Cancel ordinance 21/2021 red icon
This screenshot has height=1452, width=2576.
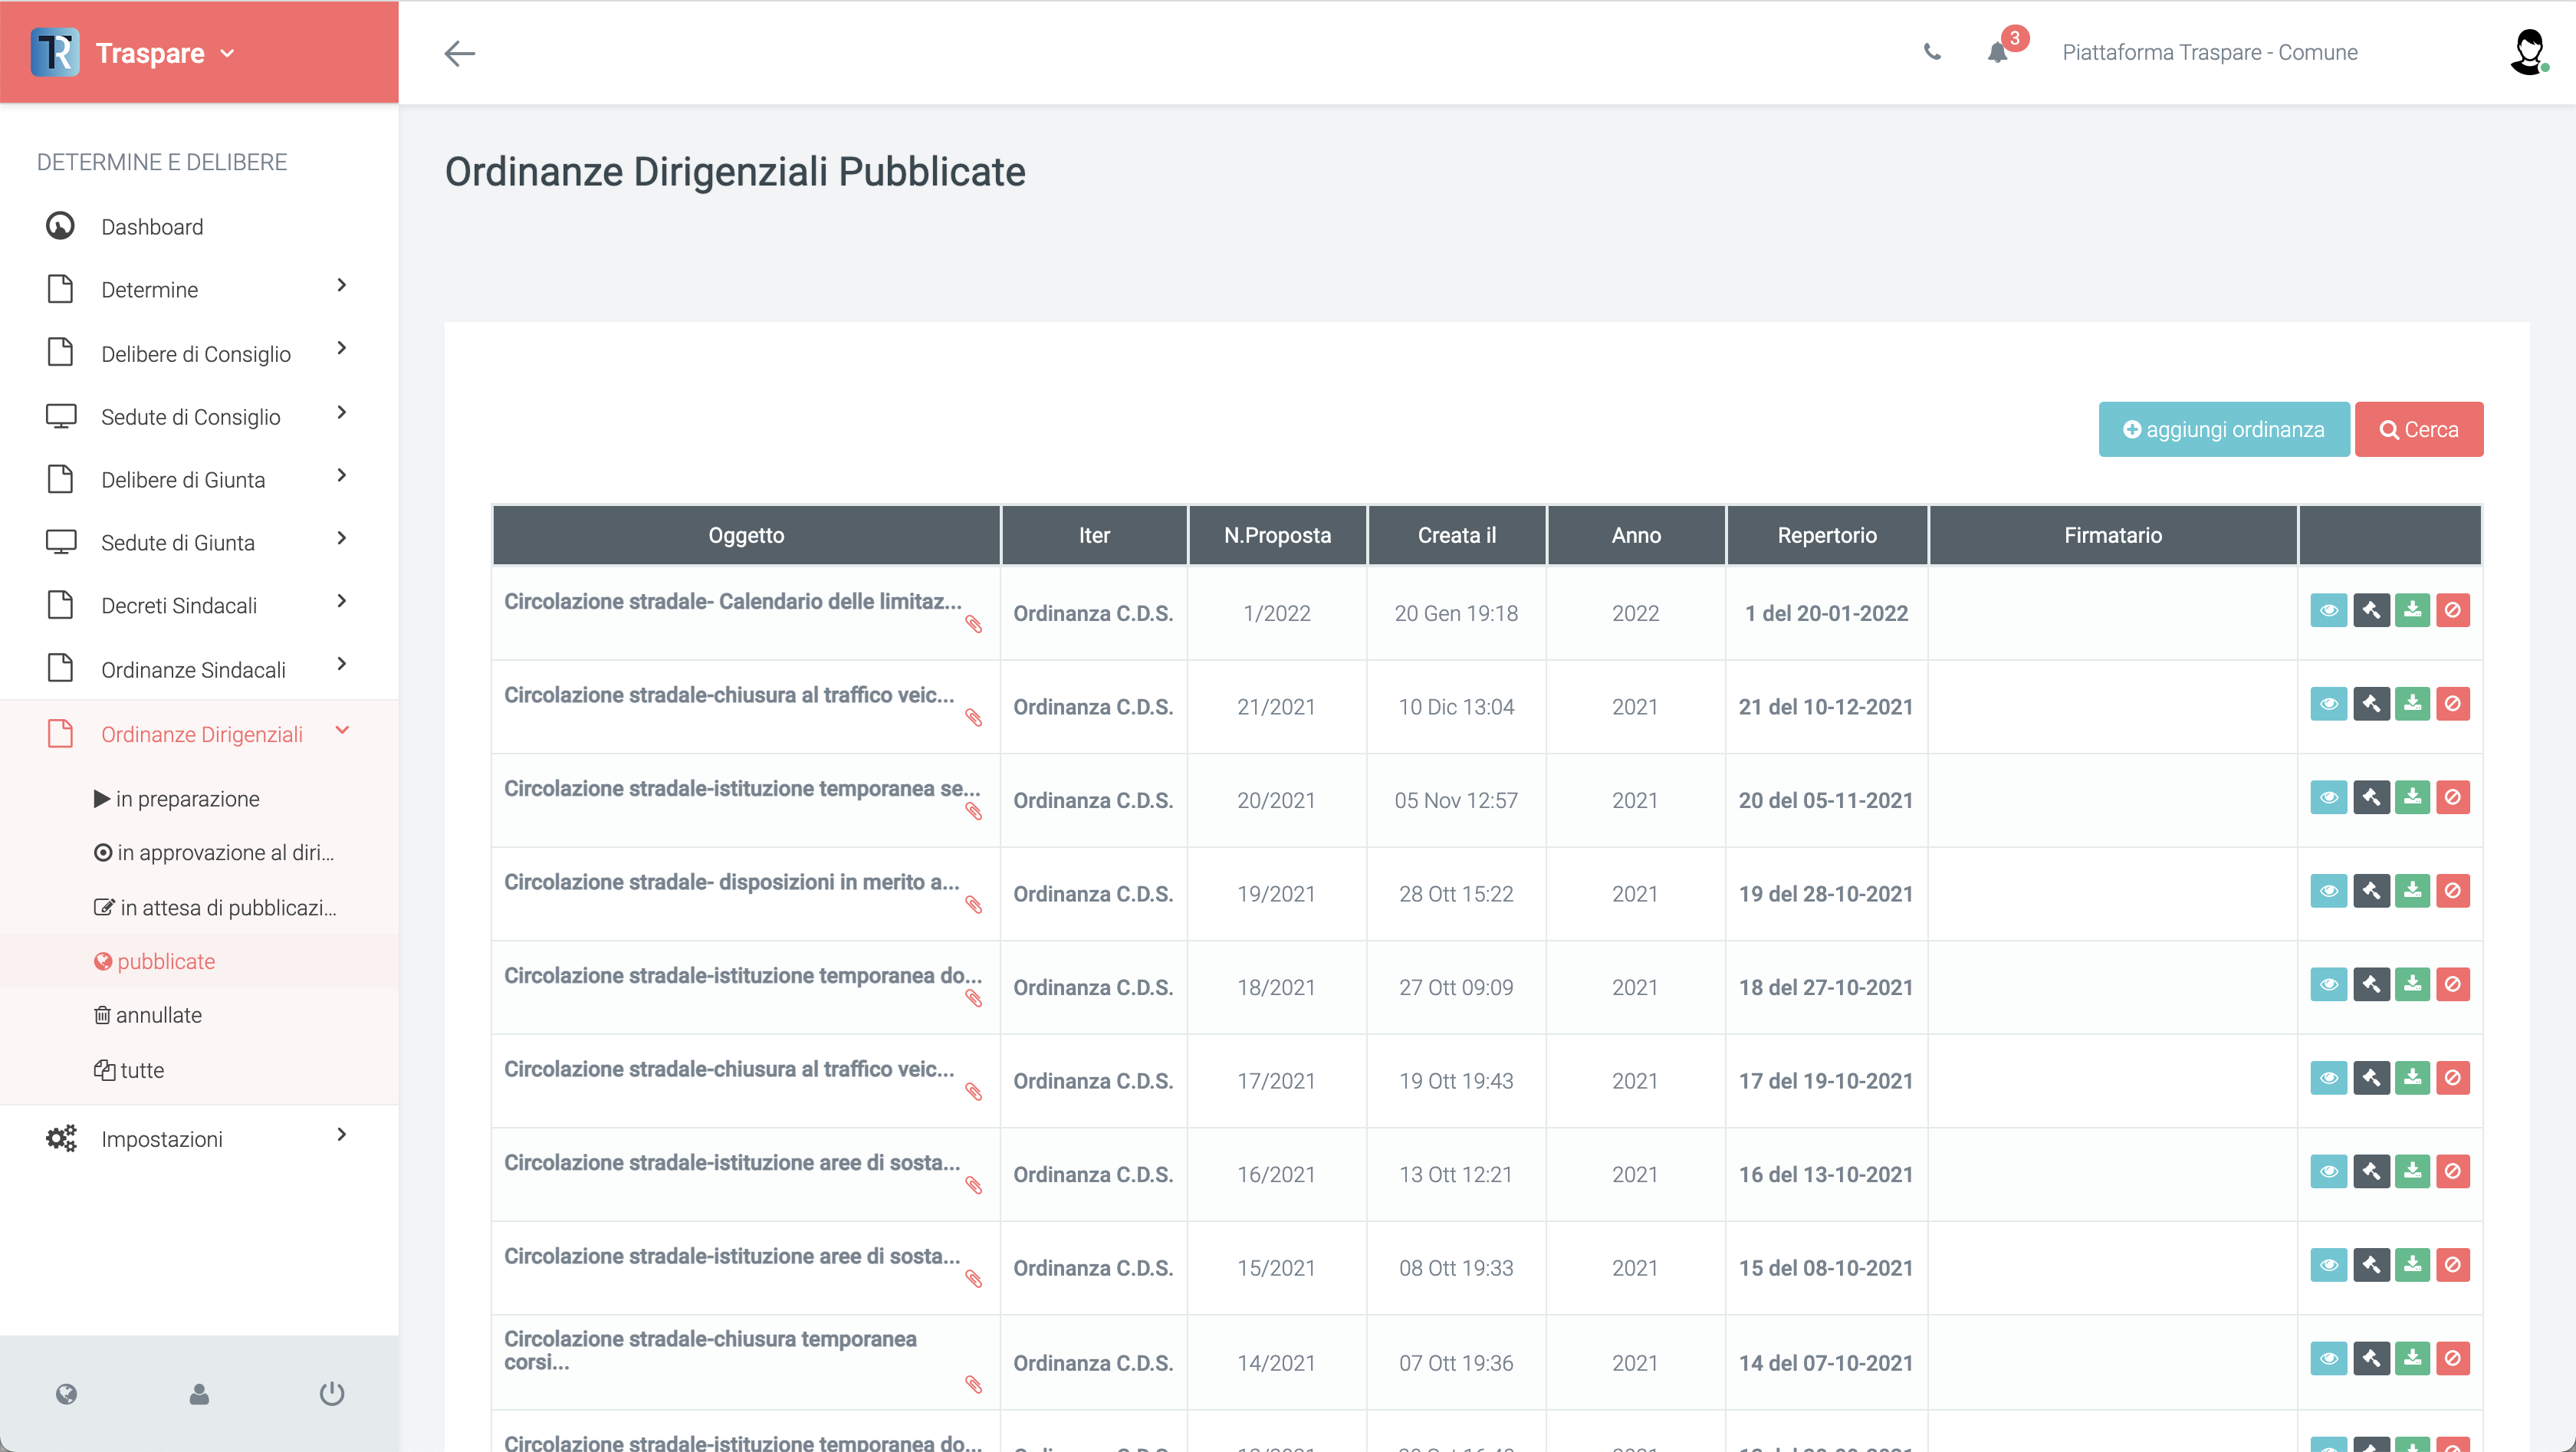2453,704
